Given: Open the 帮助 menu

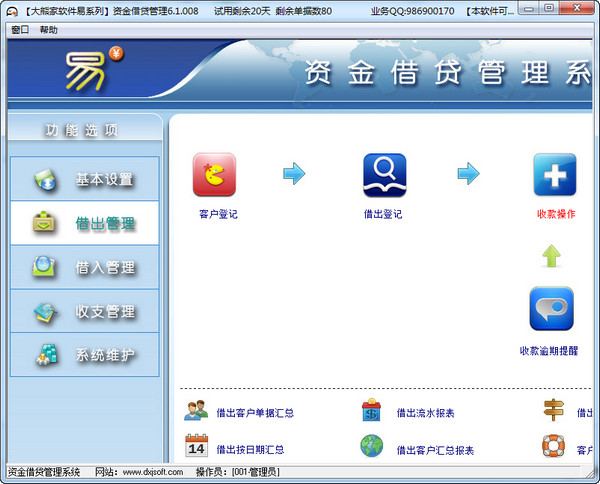Looking at the screenshot, I should click(49, 30).
